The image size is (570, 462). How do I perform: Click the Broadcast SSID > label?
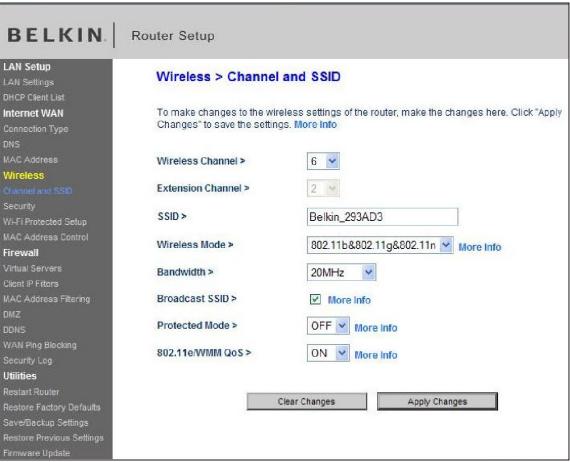point(197,299)
